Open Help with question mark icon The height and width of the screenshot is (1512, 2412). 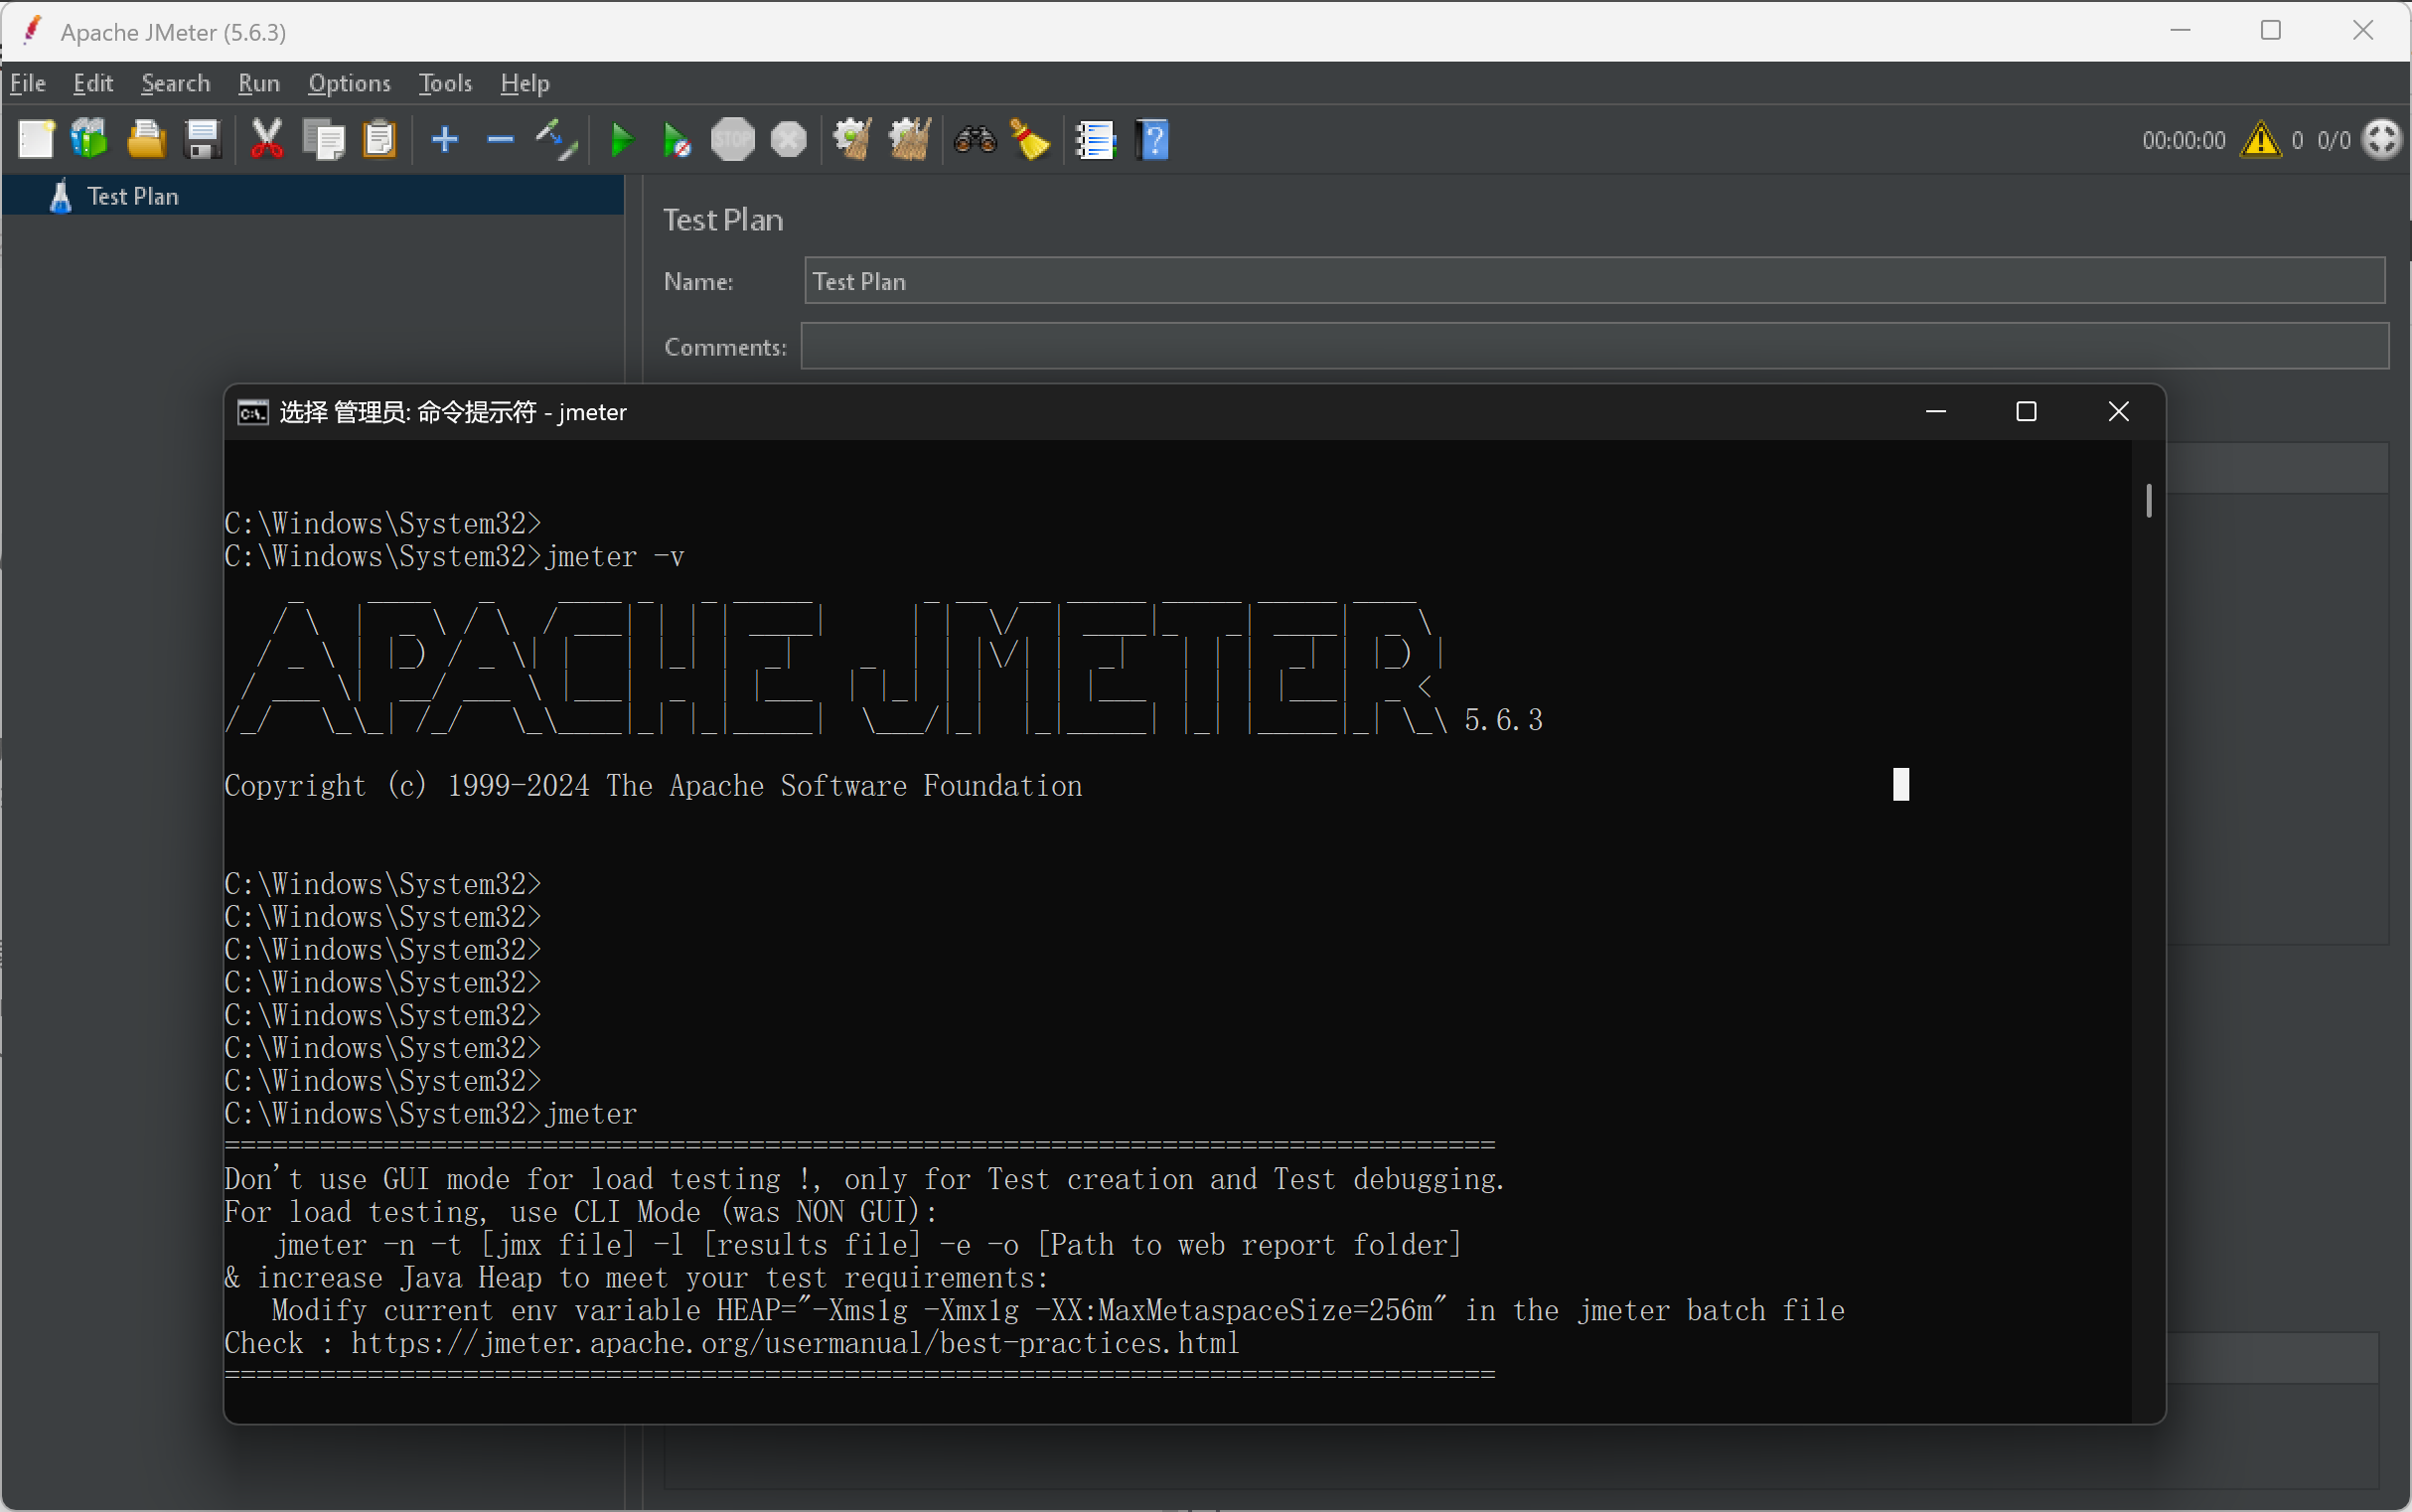[1153, 140]
